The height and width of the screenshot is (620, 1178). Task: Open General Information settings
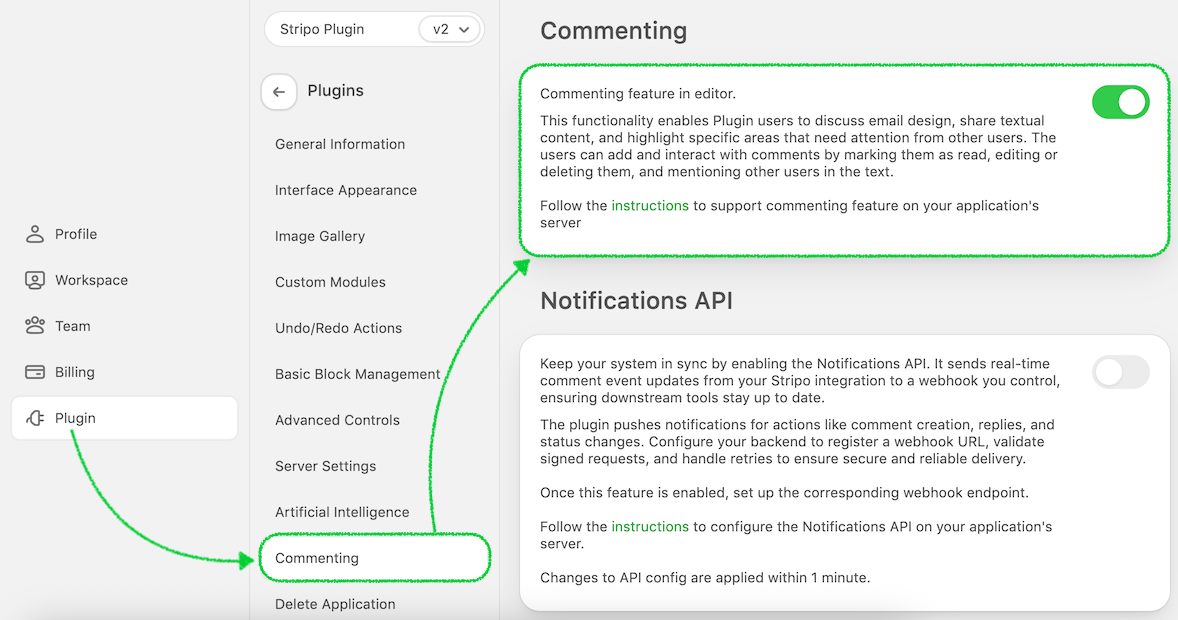[x=340, y=144]
